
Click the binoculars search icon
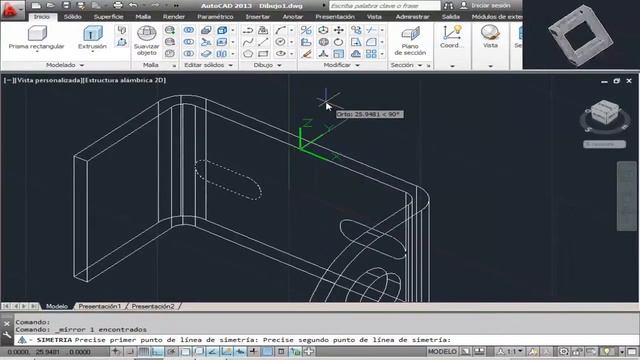(x=449, y=6)
